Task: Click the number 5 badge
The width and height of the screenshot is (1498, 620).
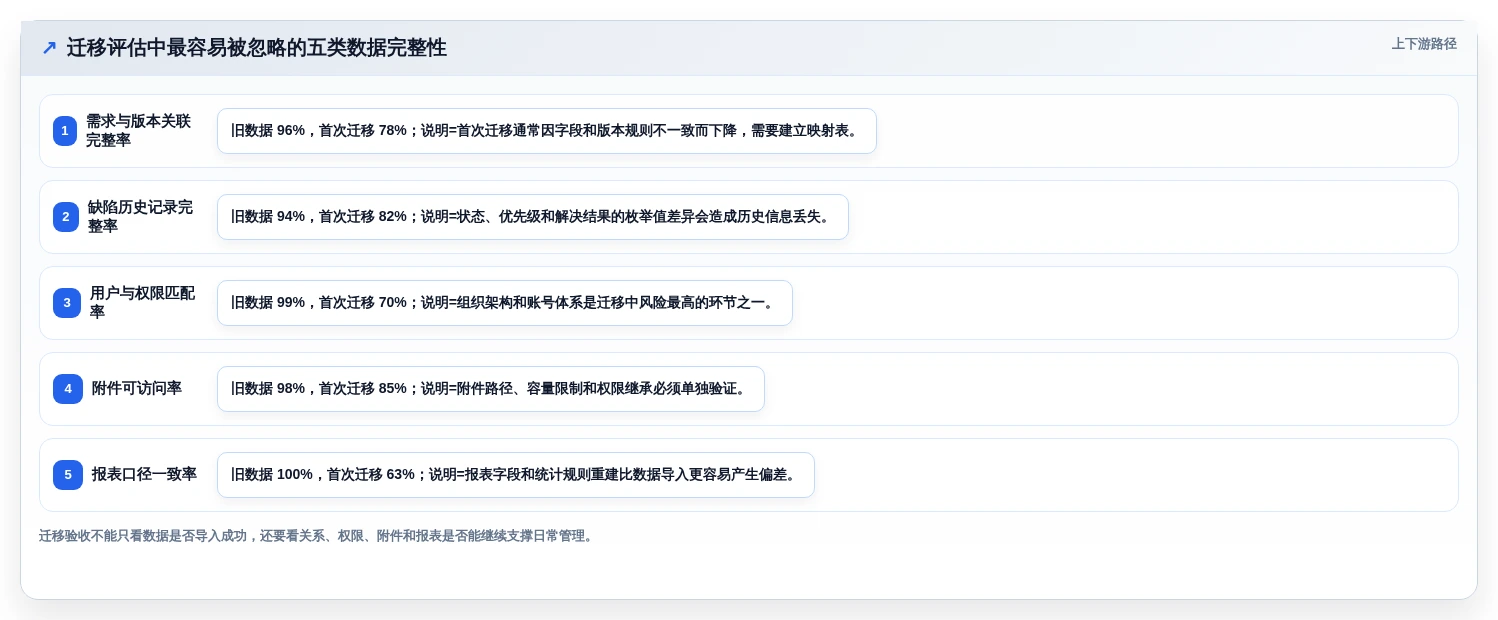Action: (68, 475)
